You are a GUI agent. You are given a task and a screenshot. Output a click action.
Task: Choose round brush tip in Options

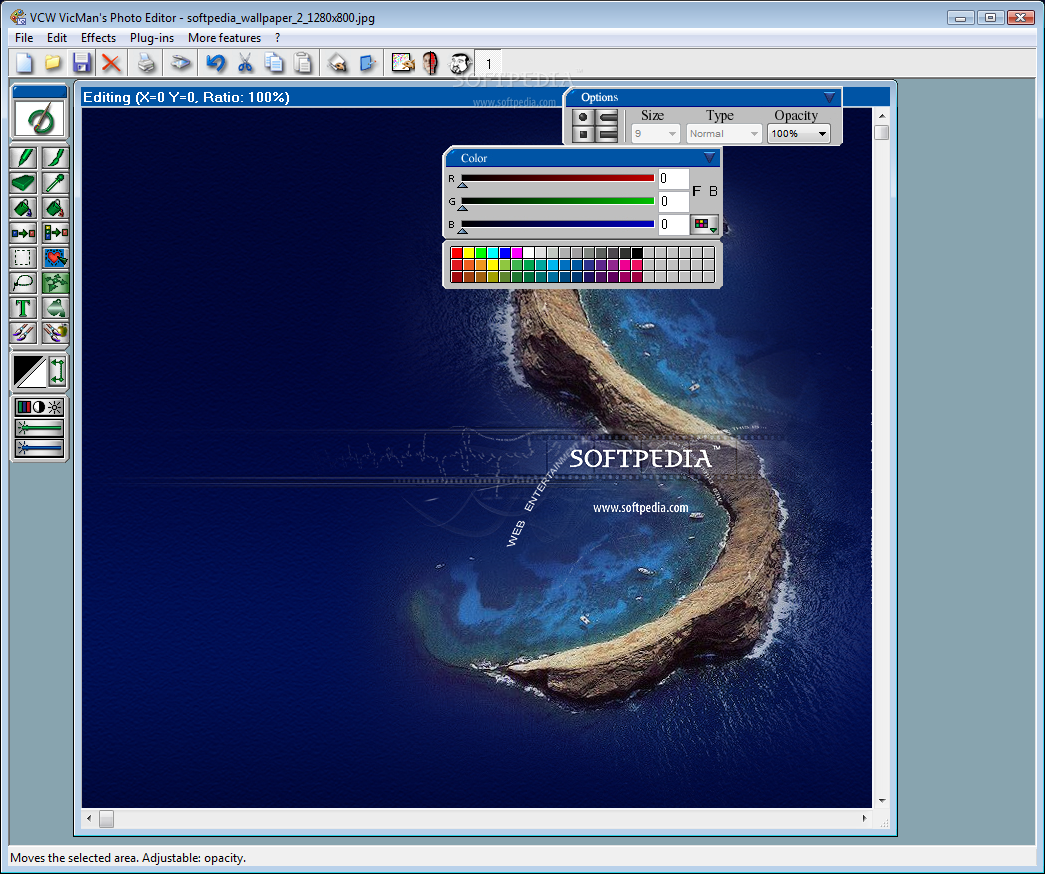click(x=583, y=117)
